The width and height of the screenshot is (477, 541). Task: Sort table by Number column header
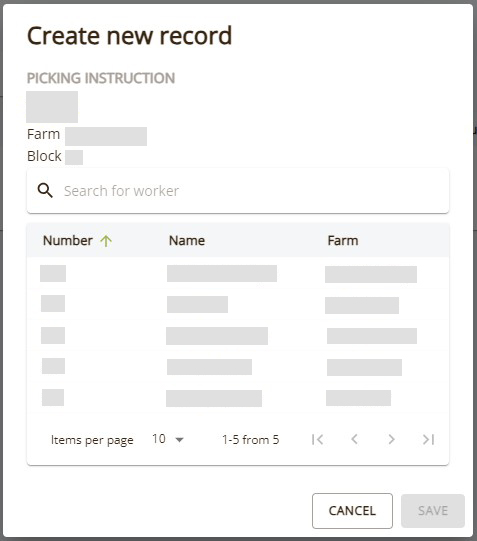tap(68, 240)
